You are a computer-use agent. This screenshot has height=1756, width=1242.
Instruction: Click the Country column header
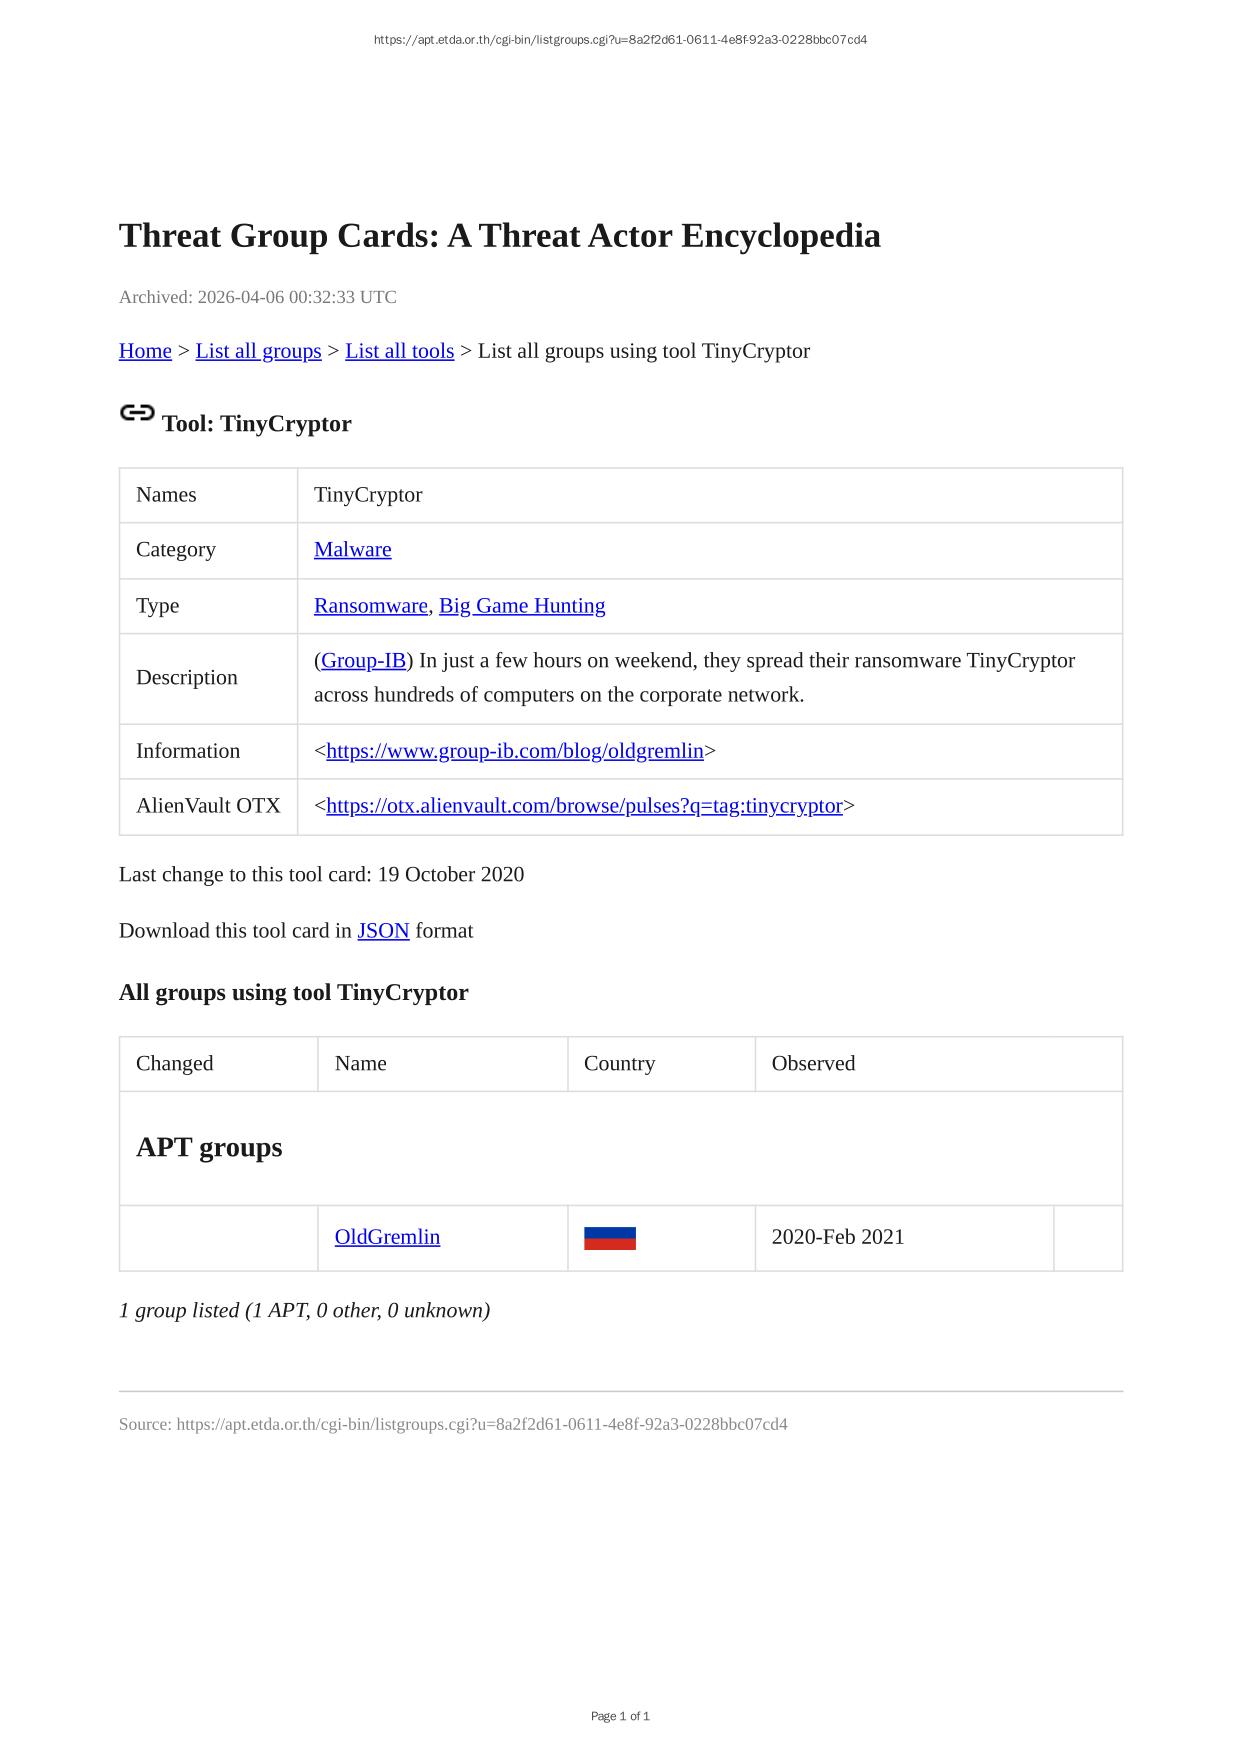pyautogui.click(x=619, y=1064)
